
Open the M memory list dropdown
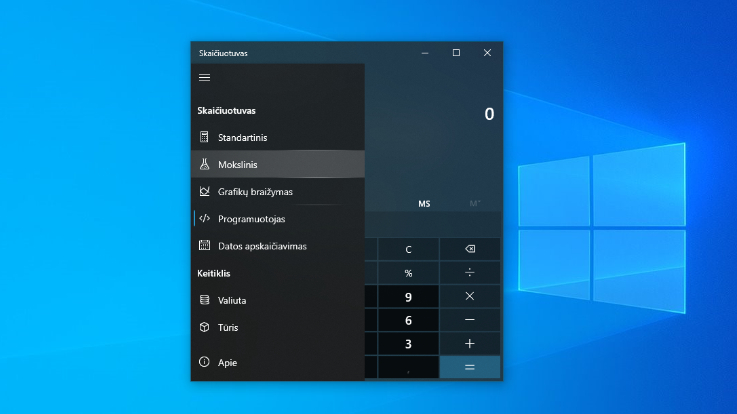click(475, 204)
